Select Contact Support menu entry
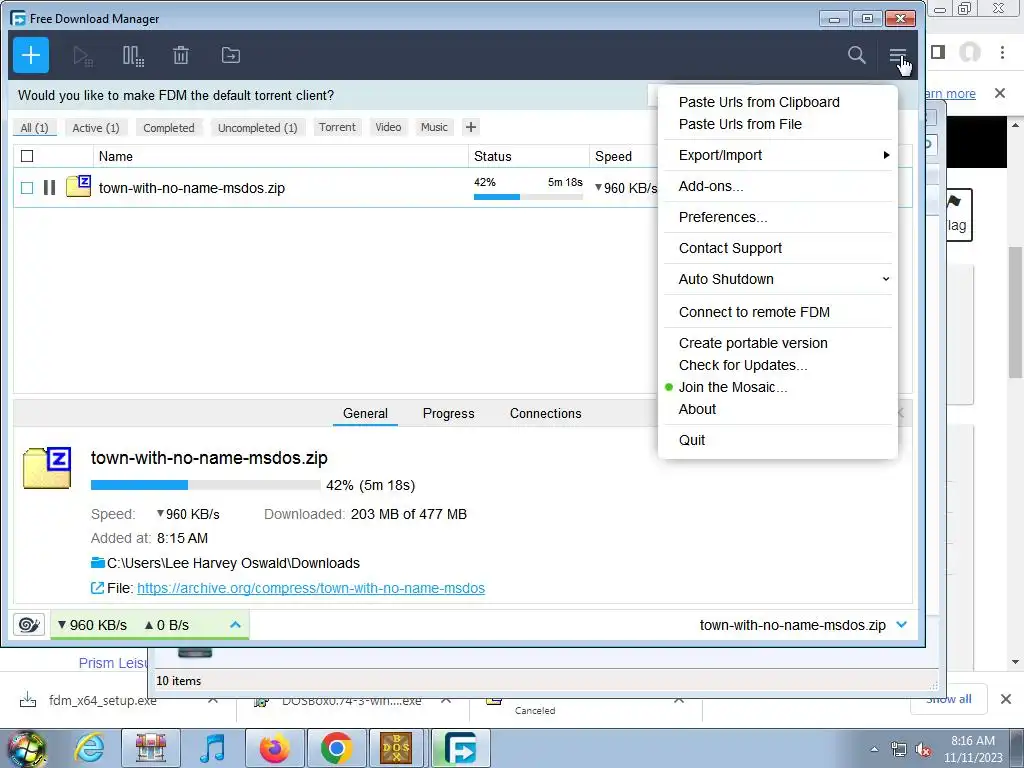 coord(730,248)
